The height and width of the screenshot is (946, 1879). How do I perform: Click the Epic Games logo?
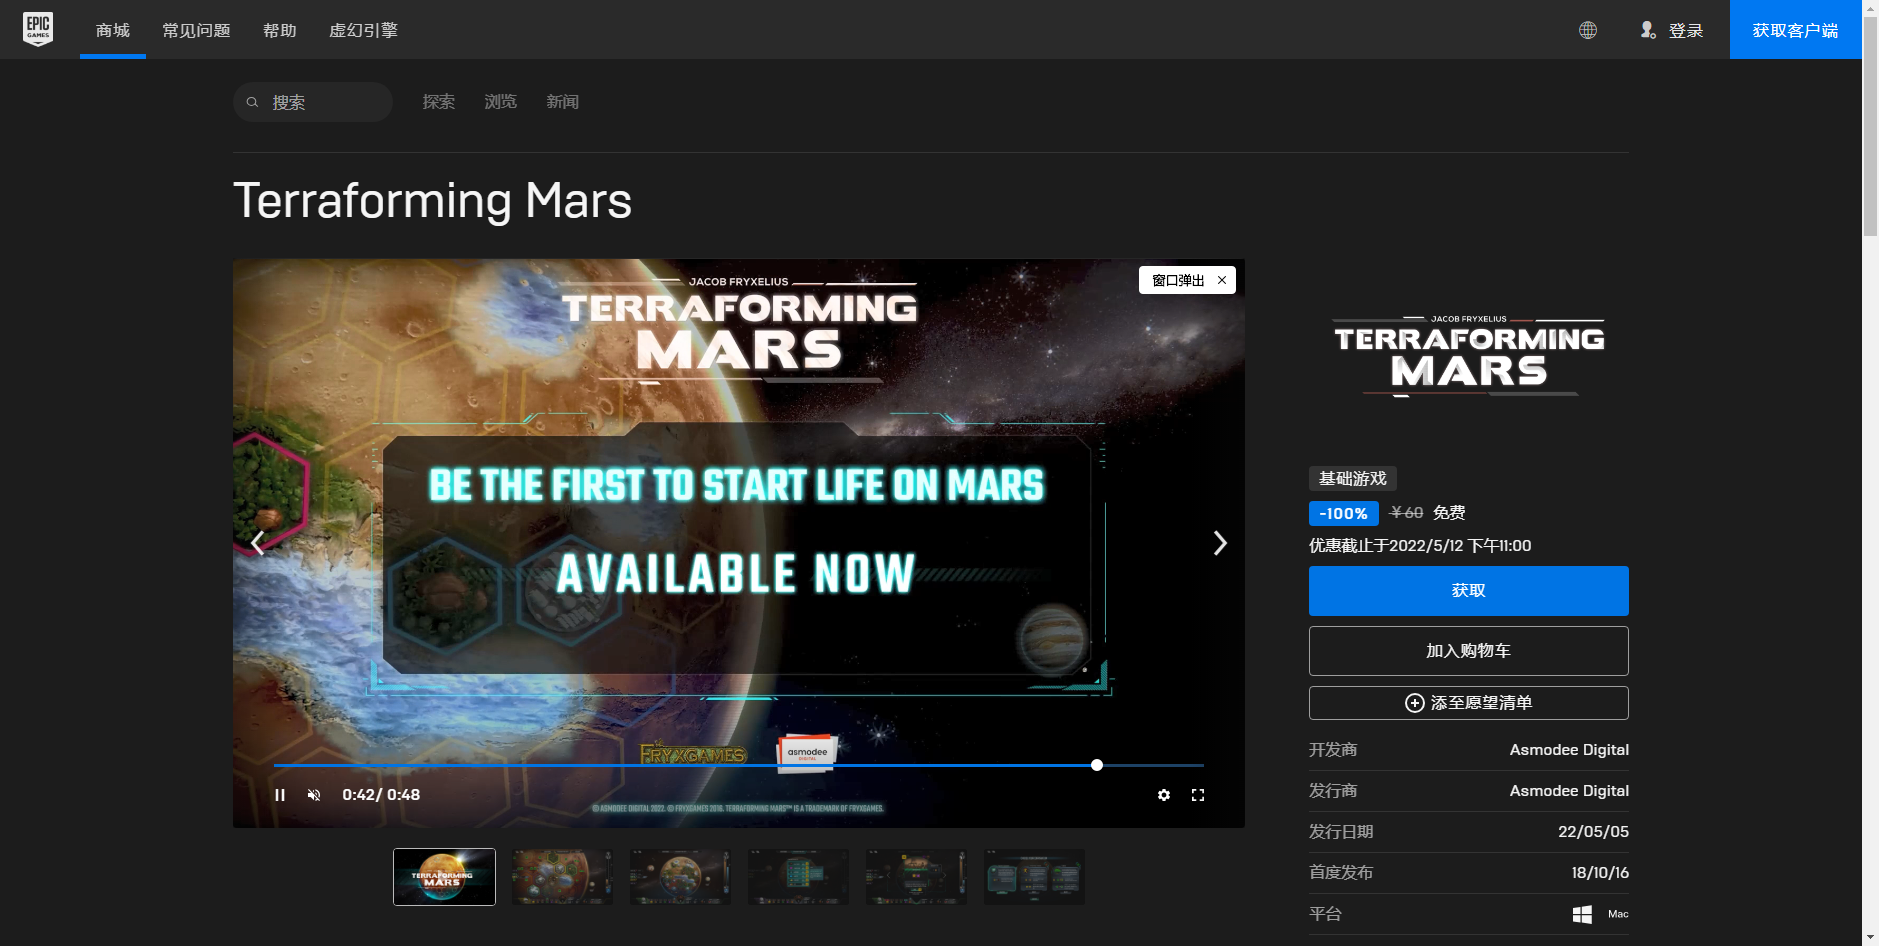click(37, 28)
